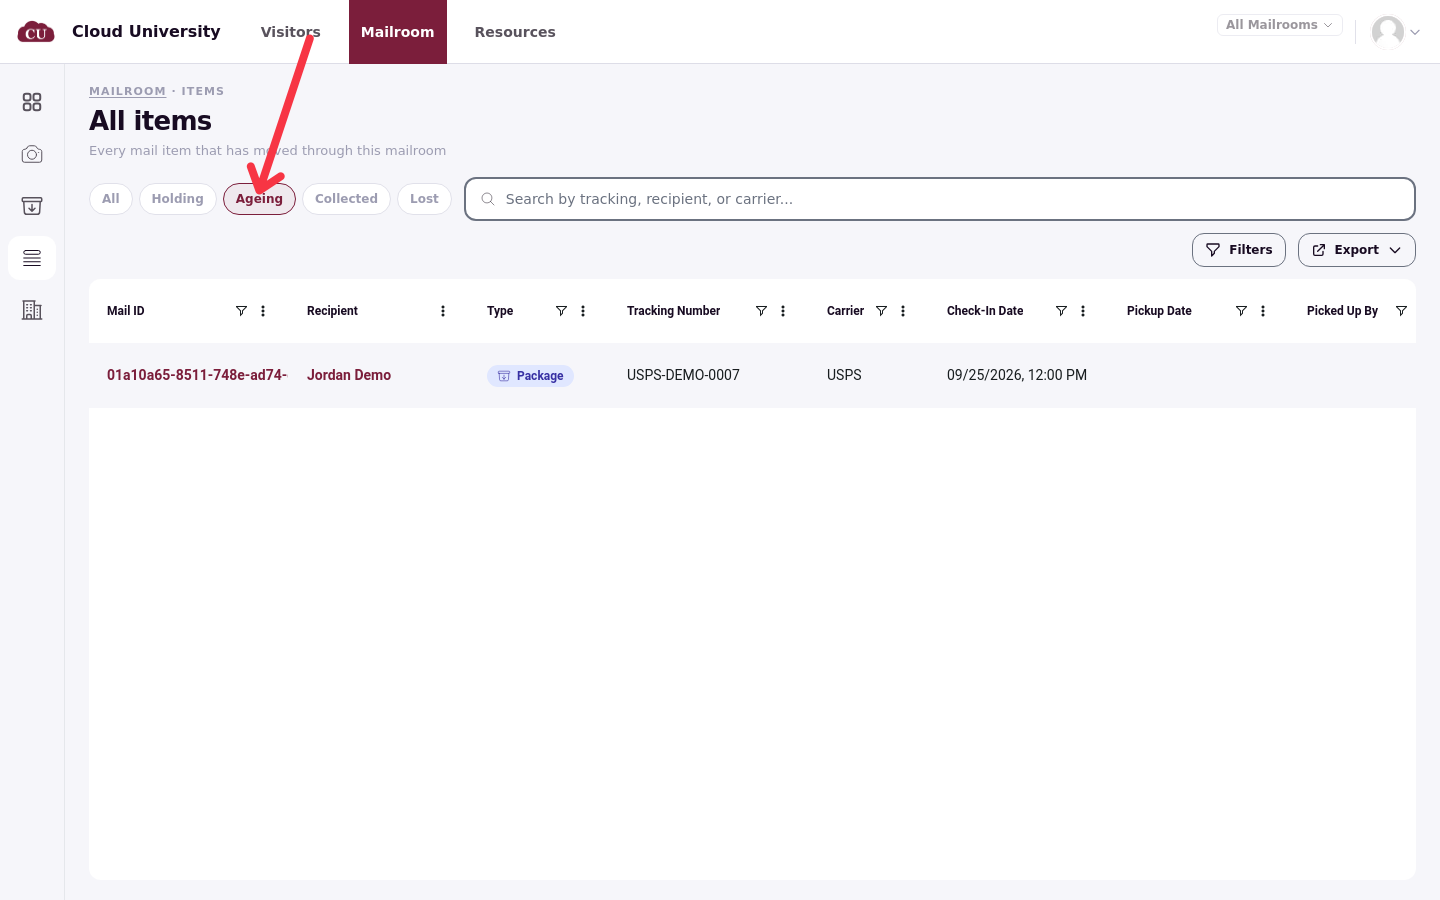Open the Pickup Date column options menu
Image resolution: width=1440 pixels, height=900 pixels.
(x=1263, y=311)
